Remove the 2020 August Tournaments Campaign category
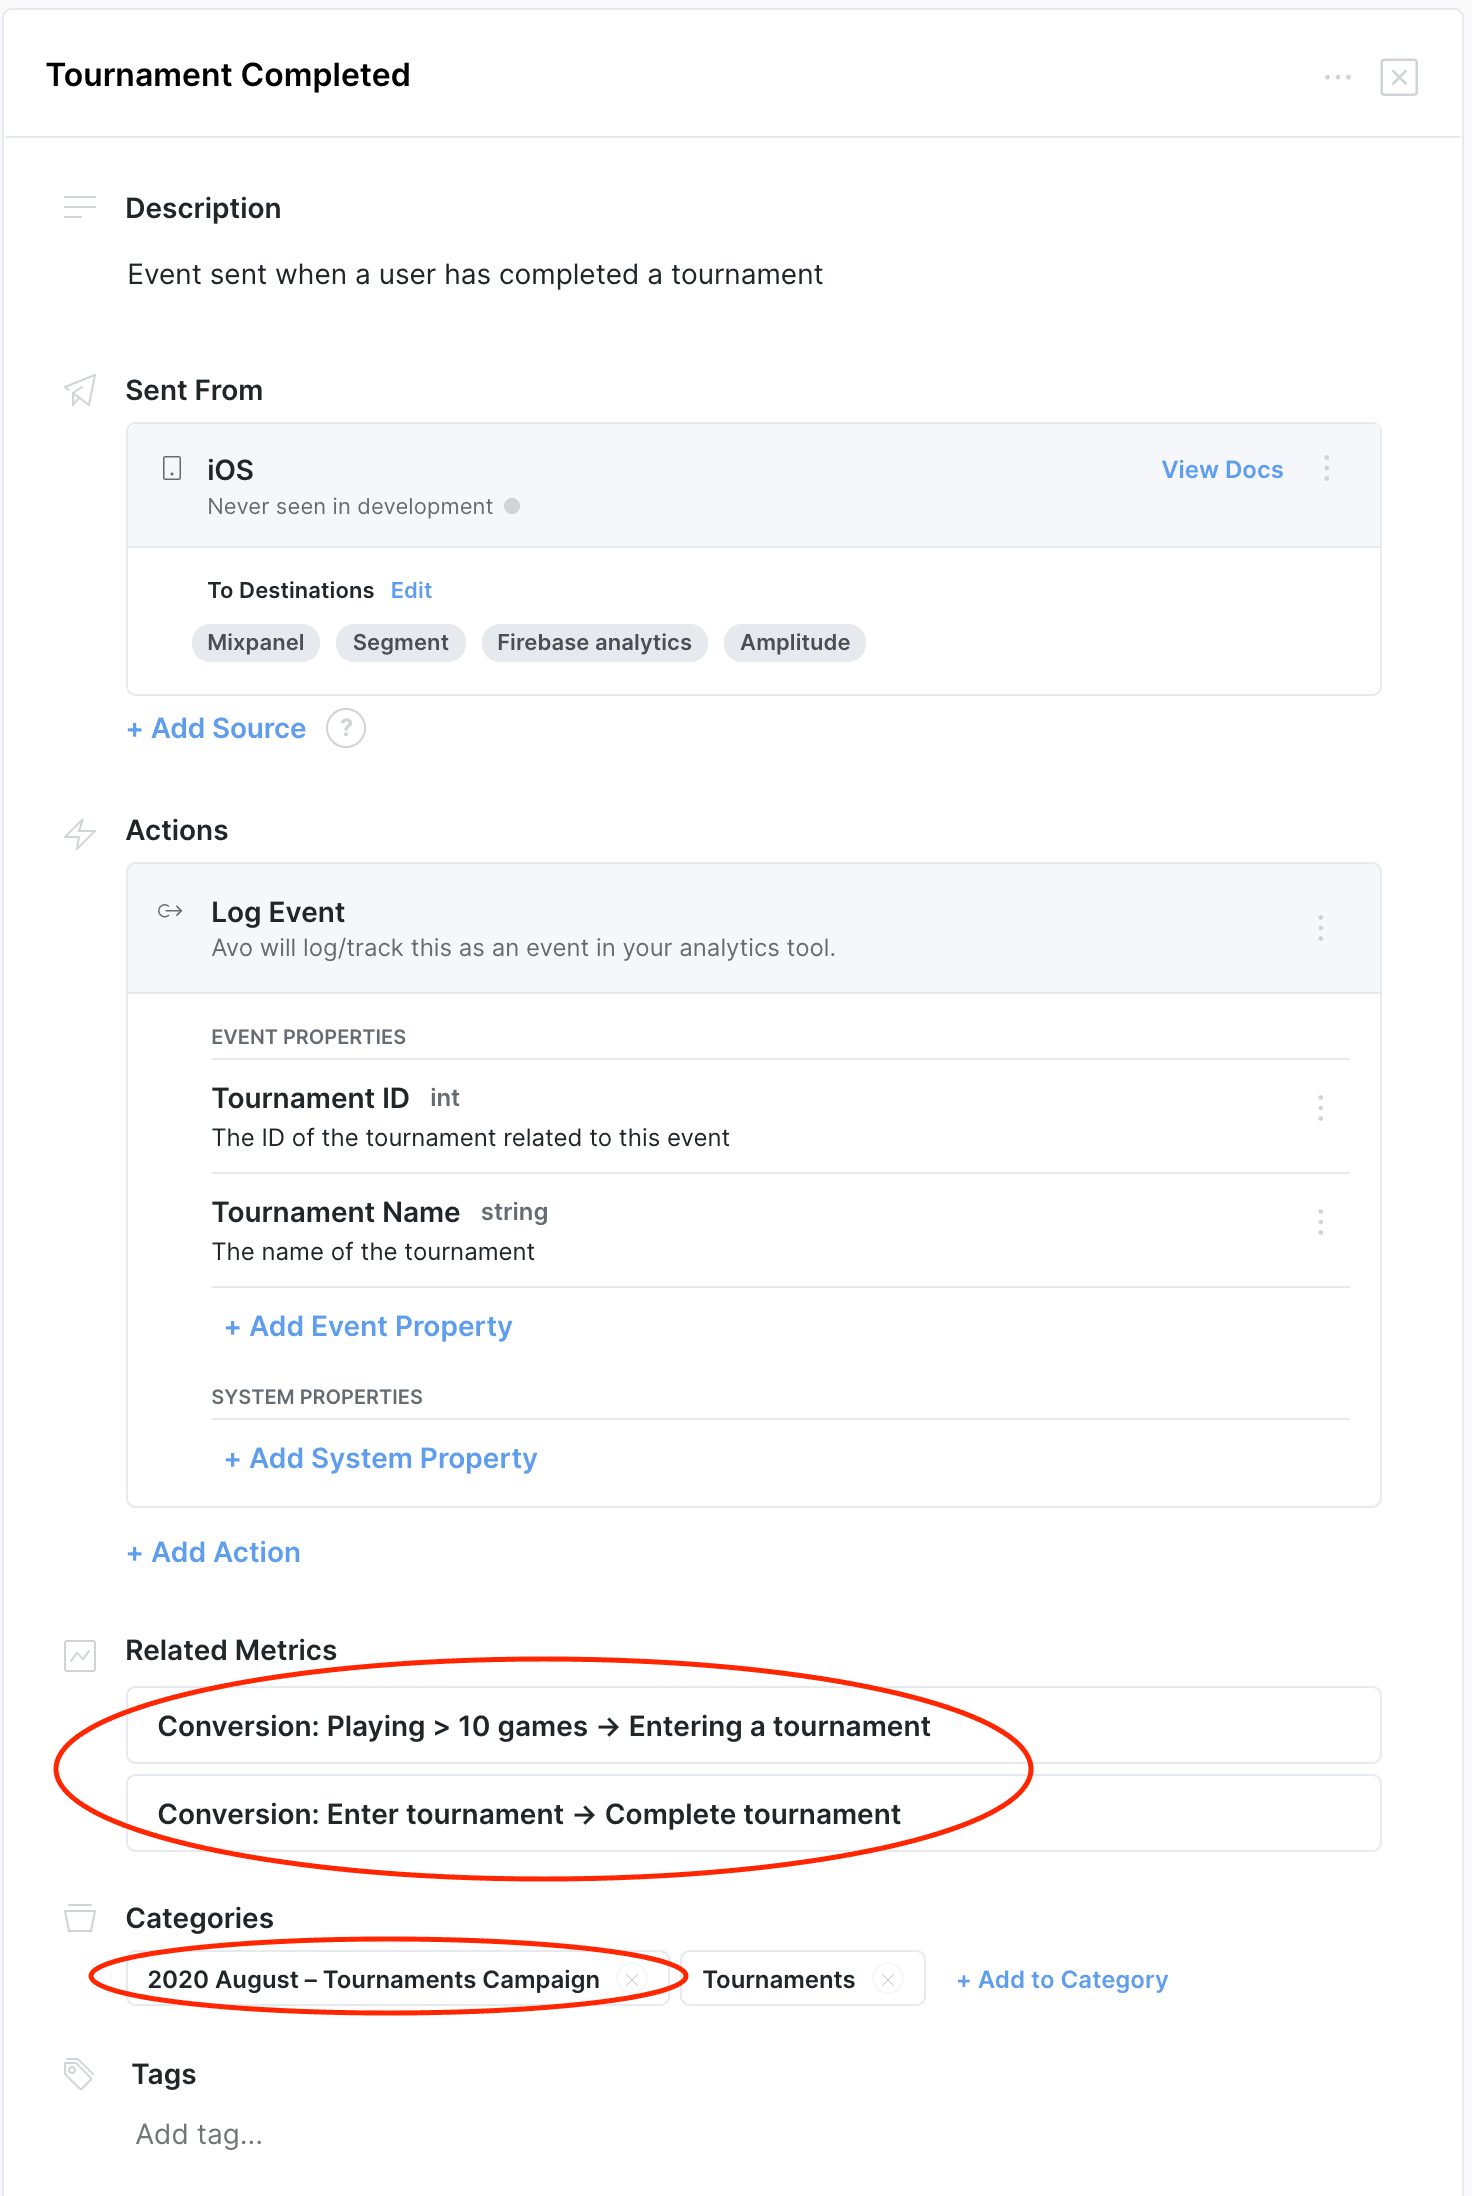 pos(632,1979)
